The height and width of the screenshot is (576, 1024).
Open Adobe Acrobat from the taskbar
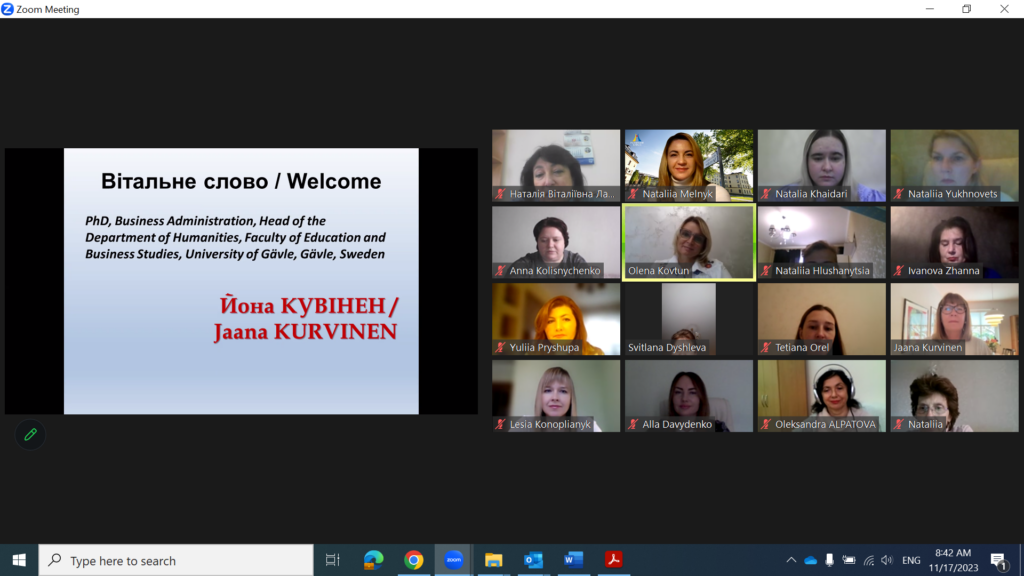(x=613, y=560)
